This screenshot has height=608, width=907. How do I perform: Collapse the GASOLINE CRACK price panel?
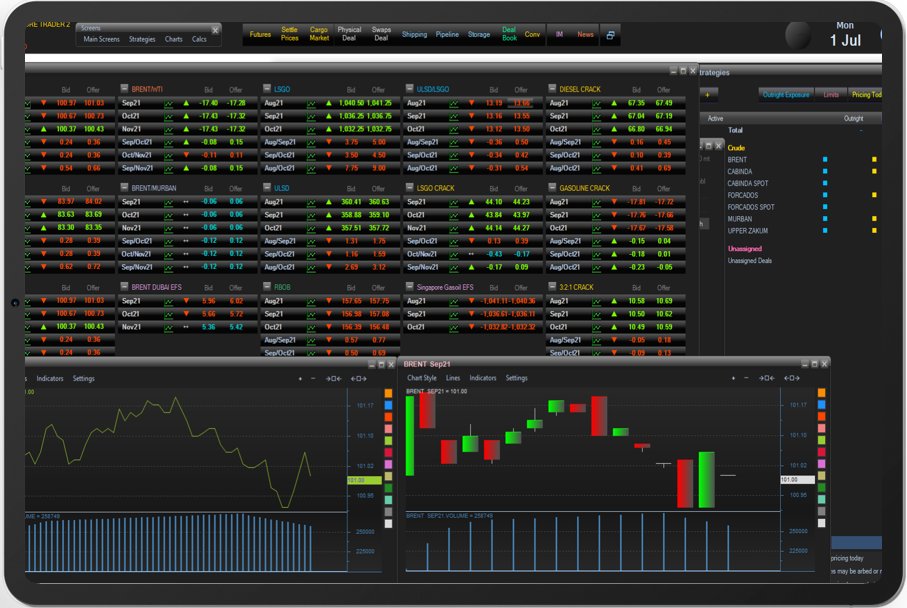(552, 187)
